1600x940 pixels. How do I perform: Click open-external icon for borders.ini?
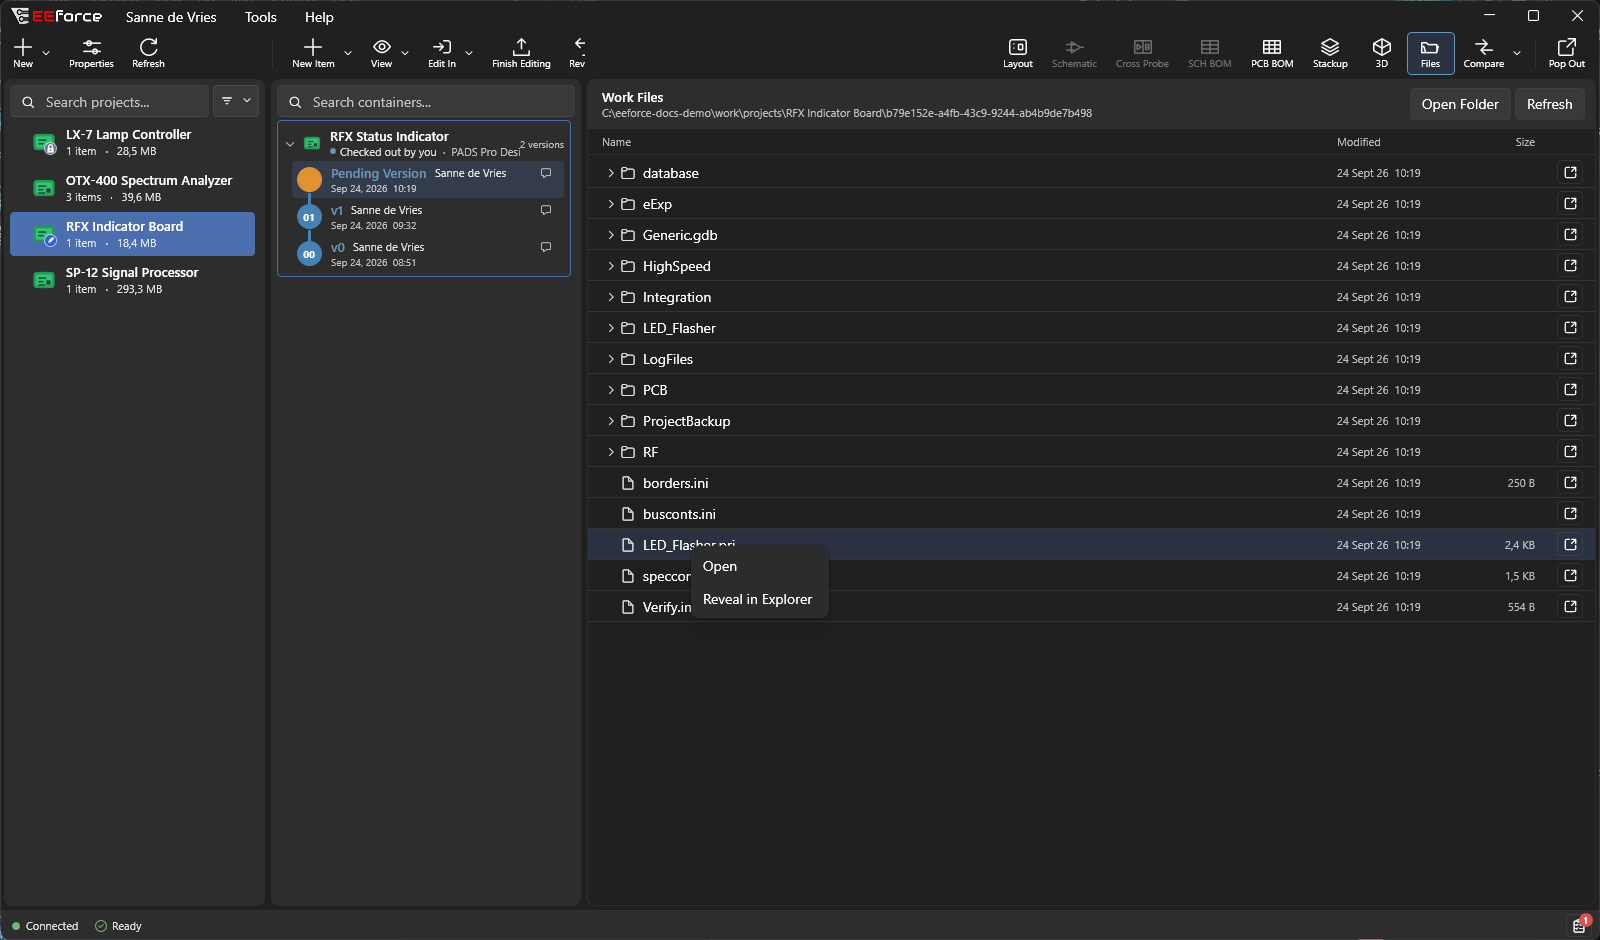click(x=1570, y=483)
